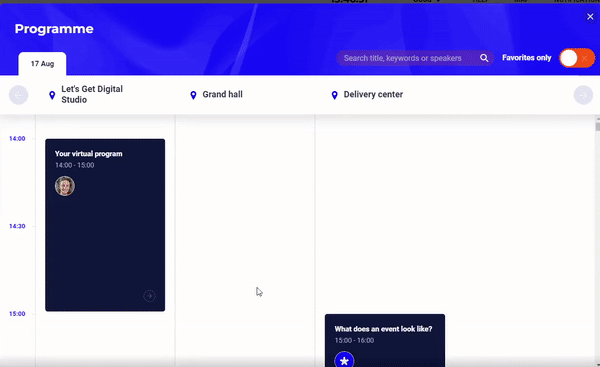Click the speaker avatar in virtual program
The height and width of the screenshot is (367, 600).
pyautogui.click(x=65, y=186)
